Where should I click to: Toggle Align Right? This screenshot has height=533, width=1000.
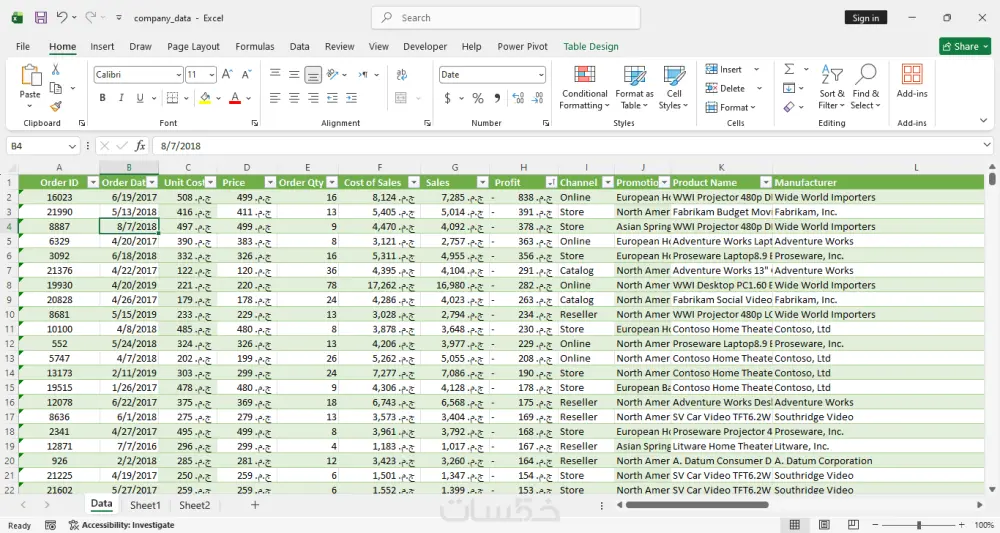click(313, 98)
